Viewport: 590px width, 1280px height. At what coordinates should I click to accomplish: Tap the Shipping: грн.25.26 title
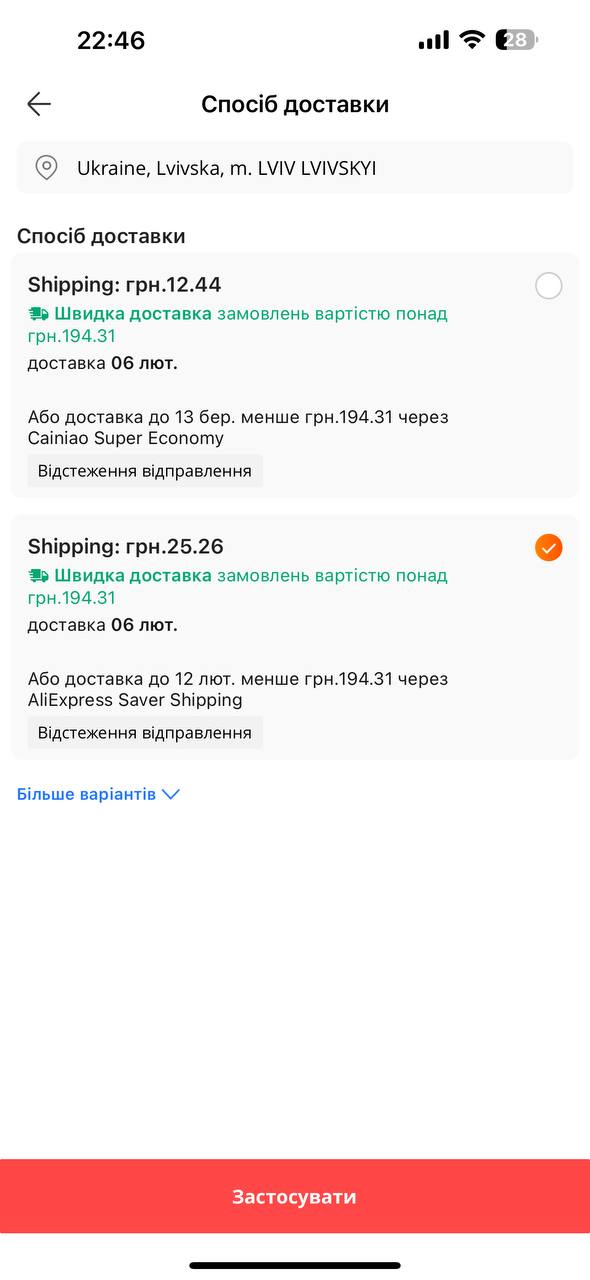pos(126,547)
